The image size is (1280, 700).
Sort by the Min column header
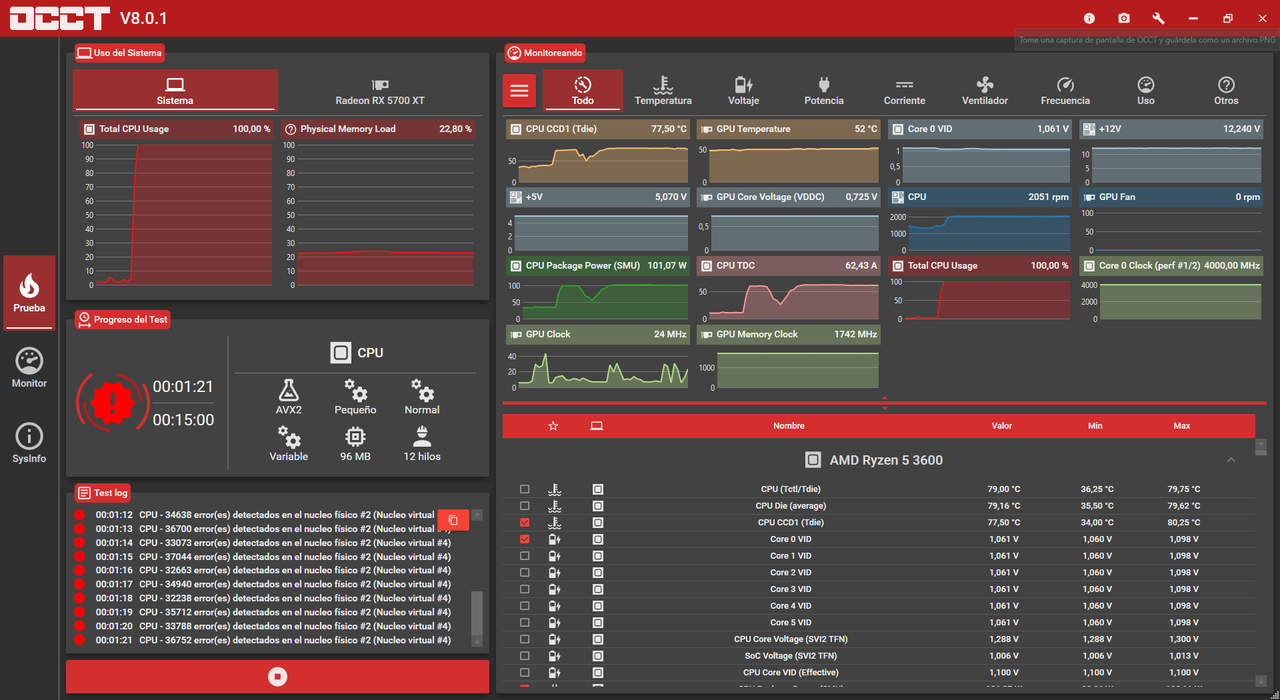[1095, 426]
